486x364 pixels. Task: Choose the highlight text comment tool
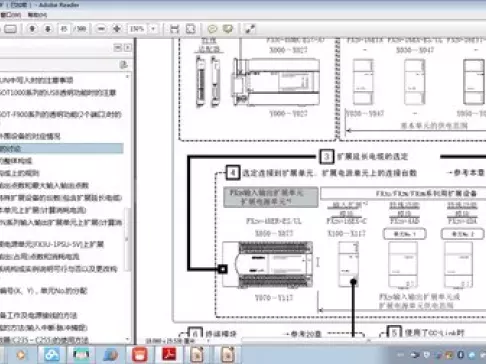(x=228, y=29)
